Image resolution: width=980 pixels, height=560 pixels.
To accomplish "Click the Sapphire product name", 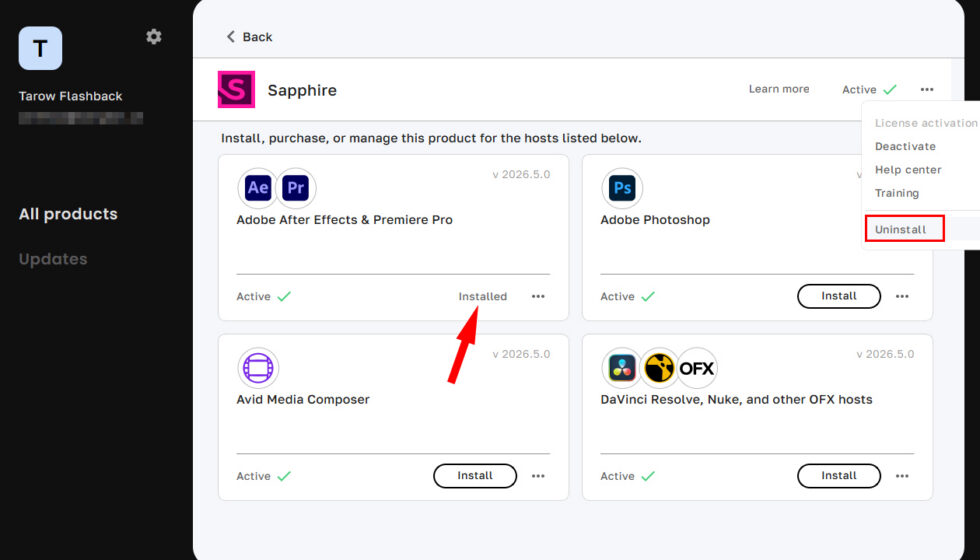I will (x=302, y=90).
